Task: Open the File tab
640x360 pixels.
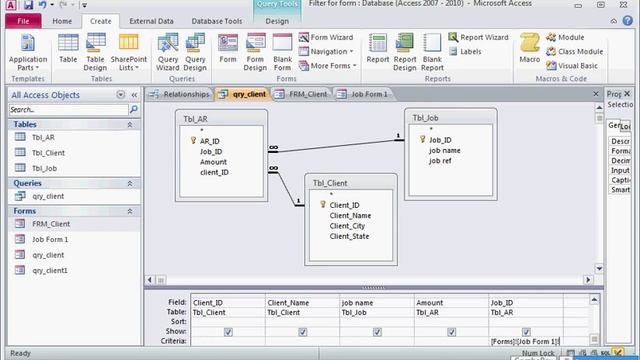Action: coord(23,21)
